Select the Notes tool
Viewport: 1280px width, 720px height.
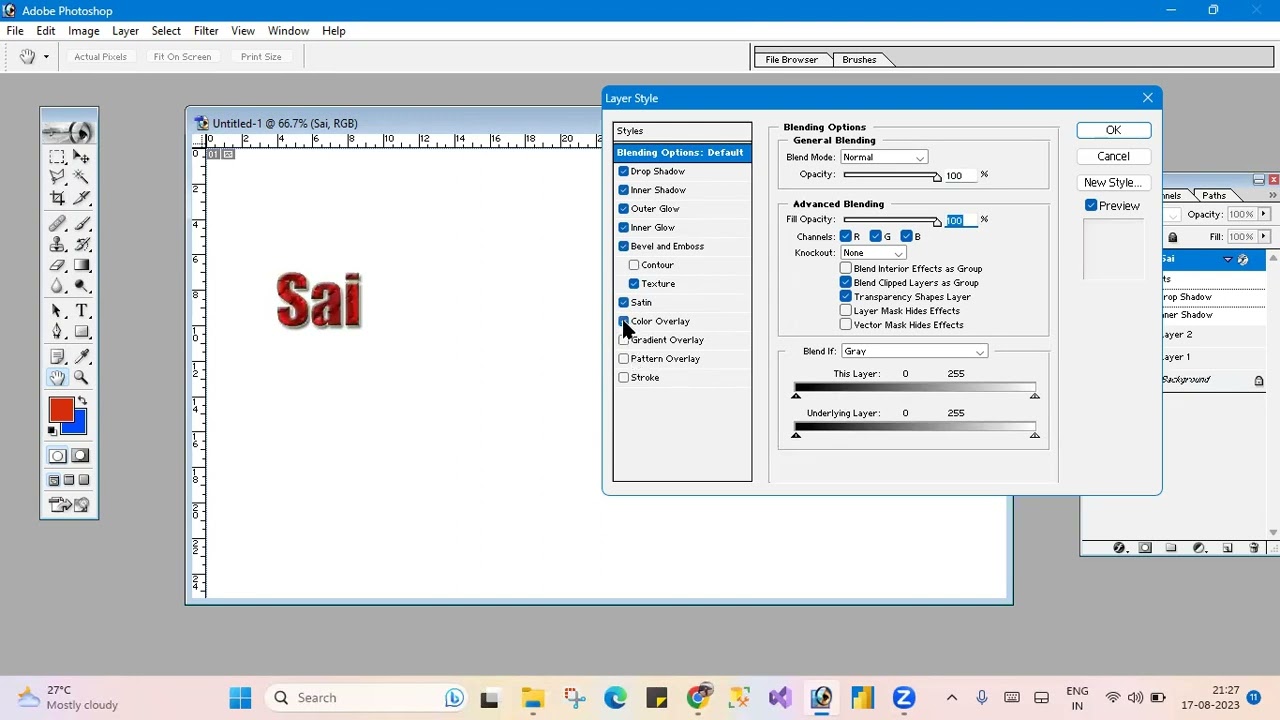(57, 357)
